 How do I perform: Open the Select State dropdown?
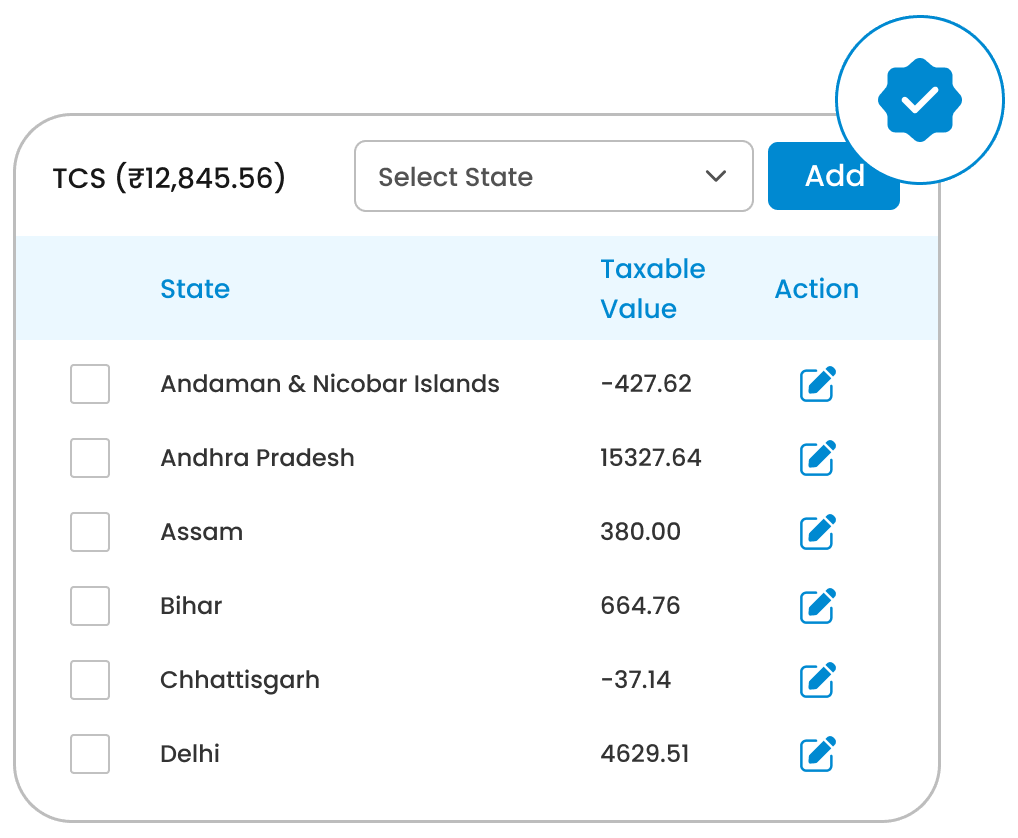[x=553, y=177]
